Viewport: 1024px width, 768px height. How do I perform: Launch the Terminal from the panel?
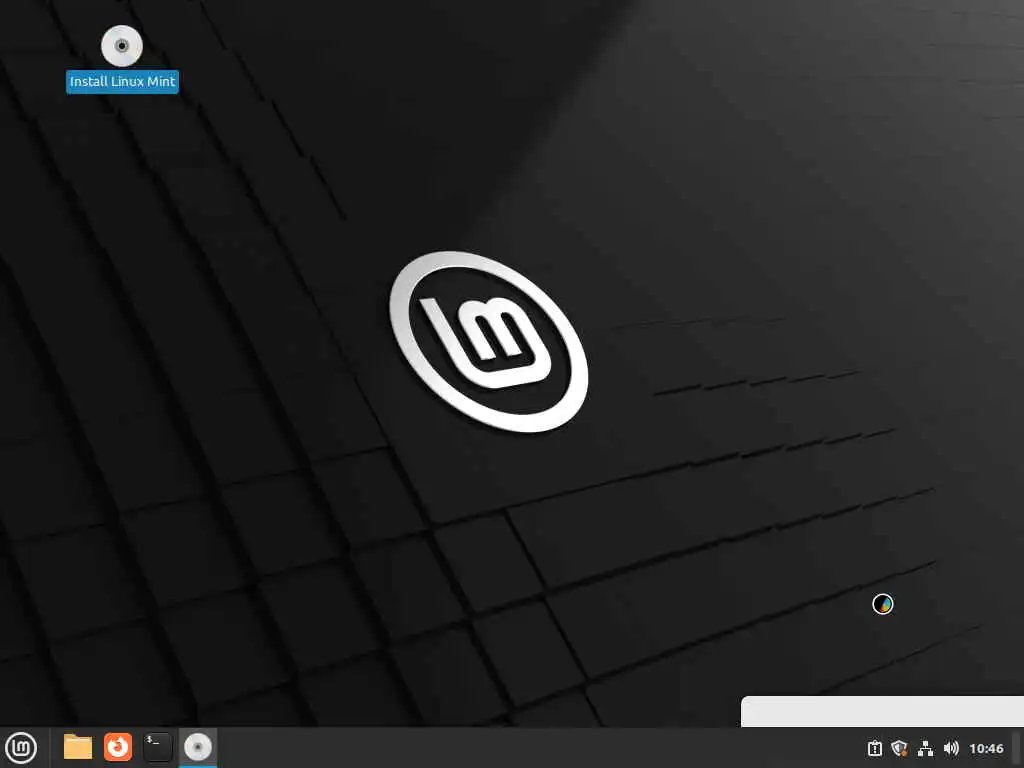[x=157, y=747]
